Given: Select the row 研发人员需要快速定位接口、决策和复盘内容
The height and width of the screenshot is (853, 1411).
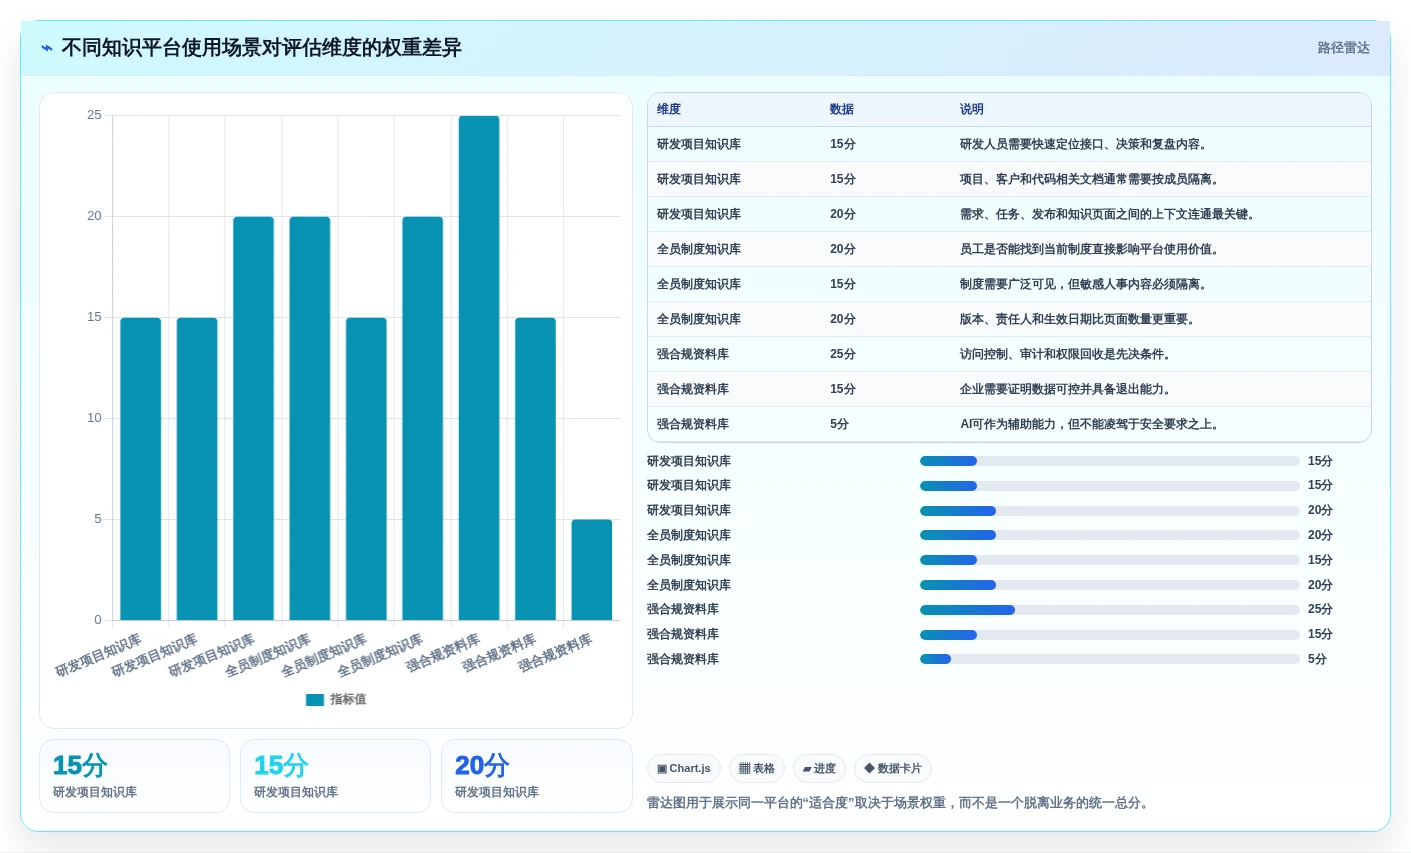Looking at the screenshot, I should pos(1009,144).
